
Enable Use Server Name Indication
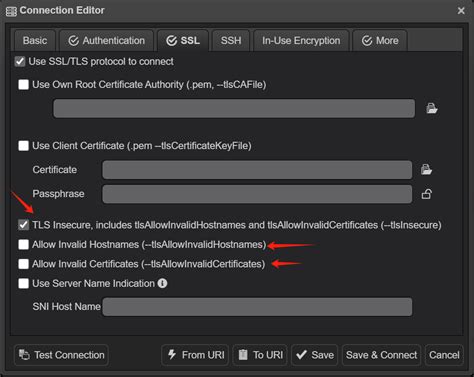click(x=23, y=283)
